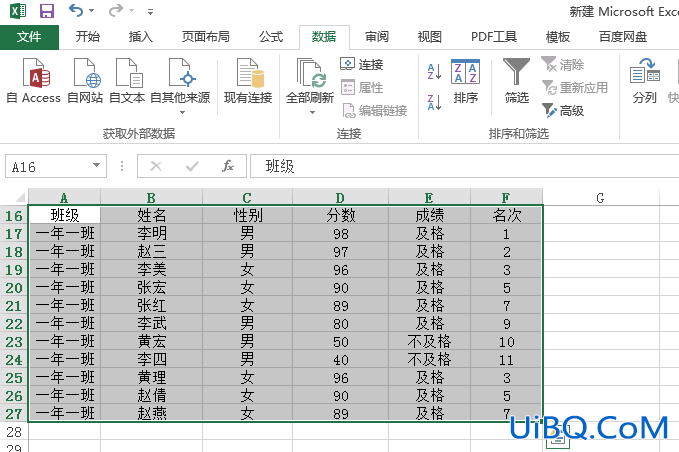
Task: Click the Properties (属性) item
Action: pos(362,87)
